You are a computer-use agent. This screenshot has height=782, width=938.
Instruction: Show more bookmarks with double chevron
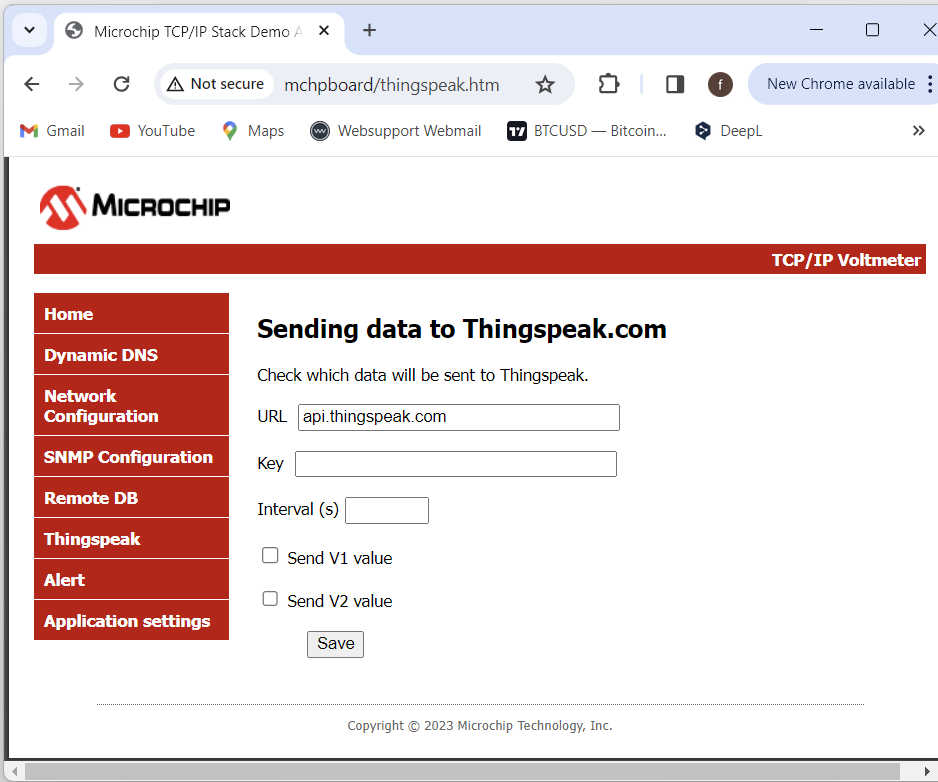[918, 130]
